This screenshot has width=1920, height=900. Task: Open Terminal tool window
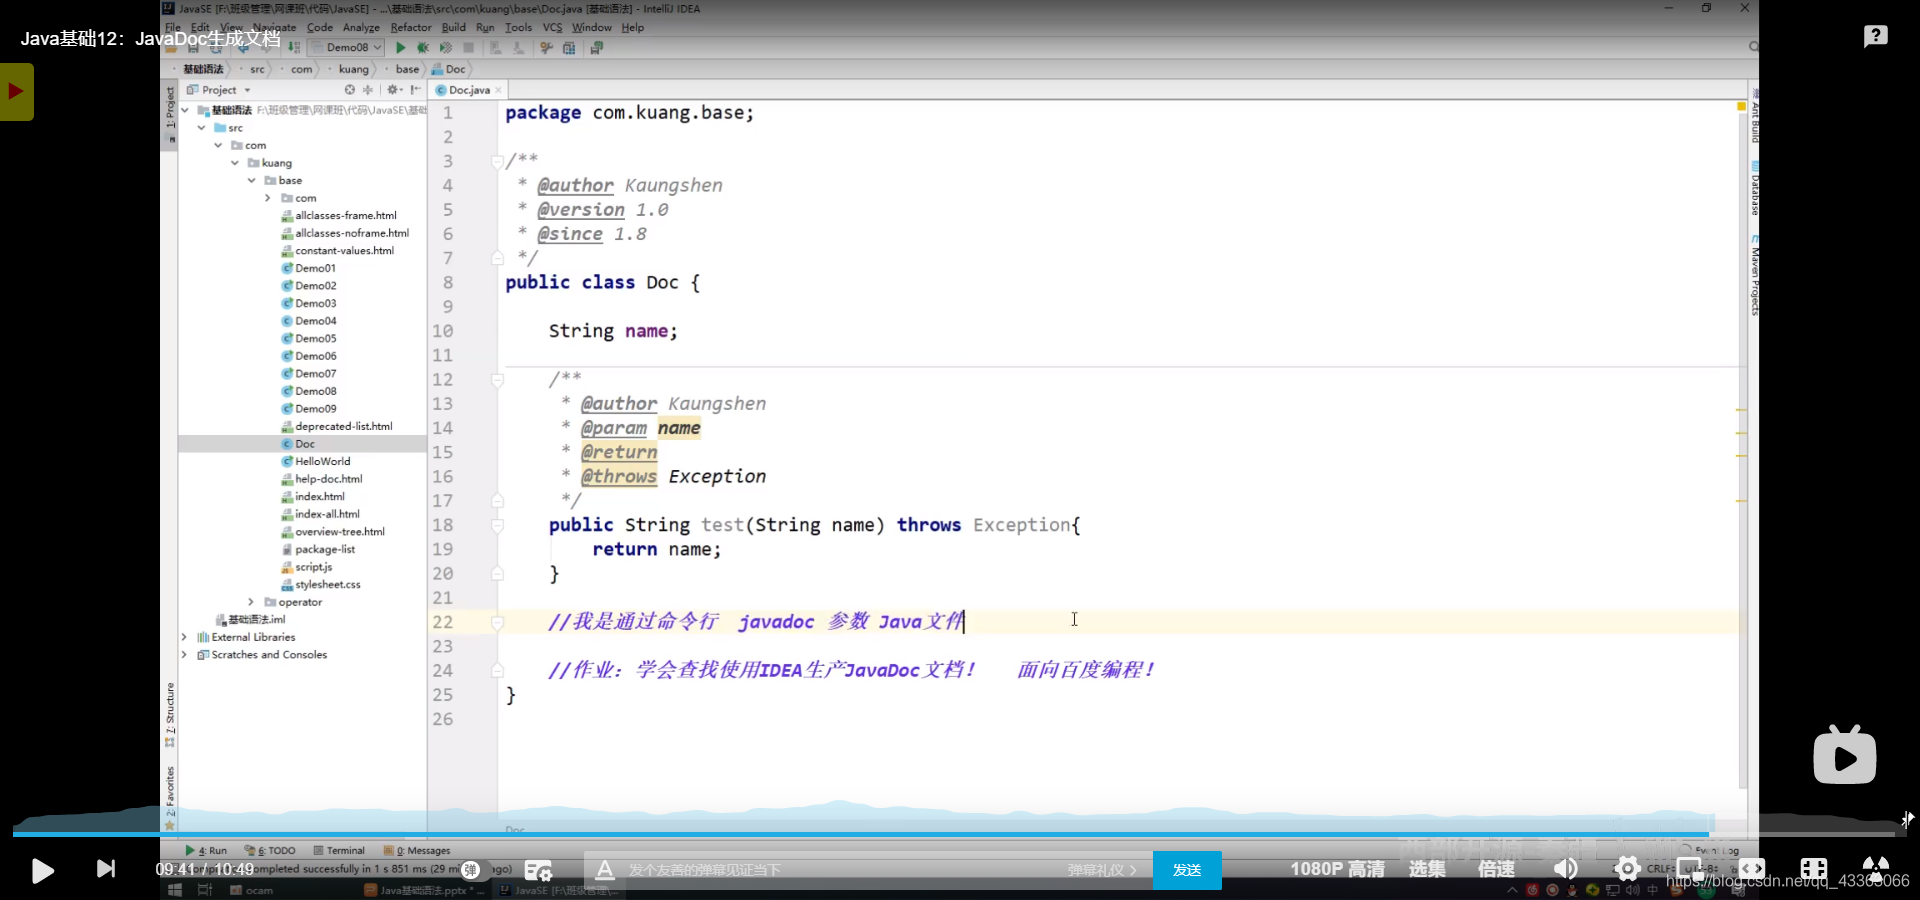tap(339, 851)
